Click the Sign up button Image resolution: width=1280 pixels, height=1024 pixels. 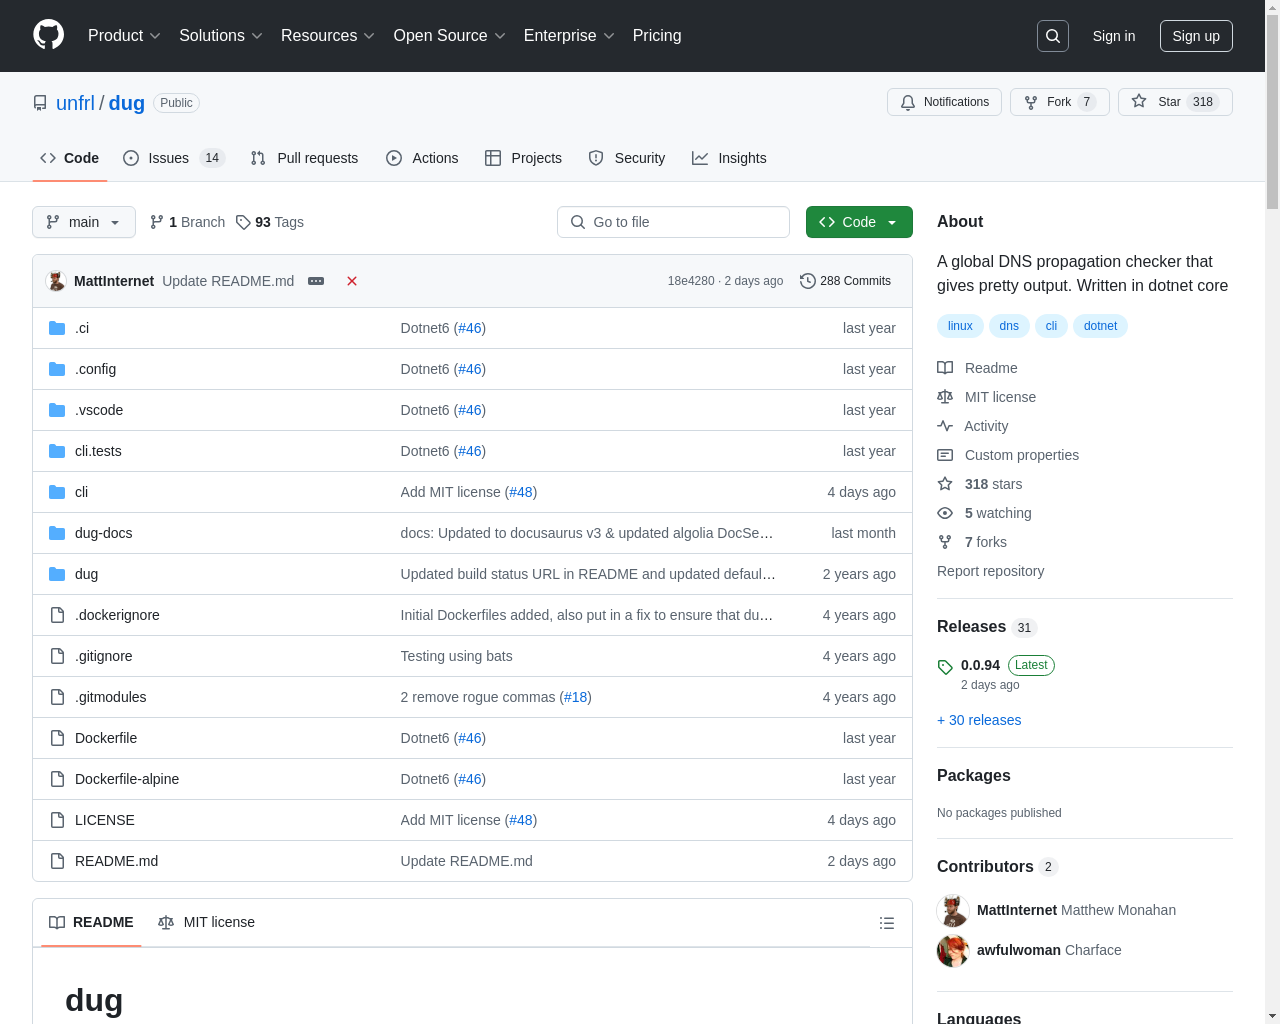(x=1196, y=36)
